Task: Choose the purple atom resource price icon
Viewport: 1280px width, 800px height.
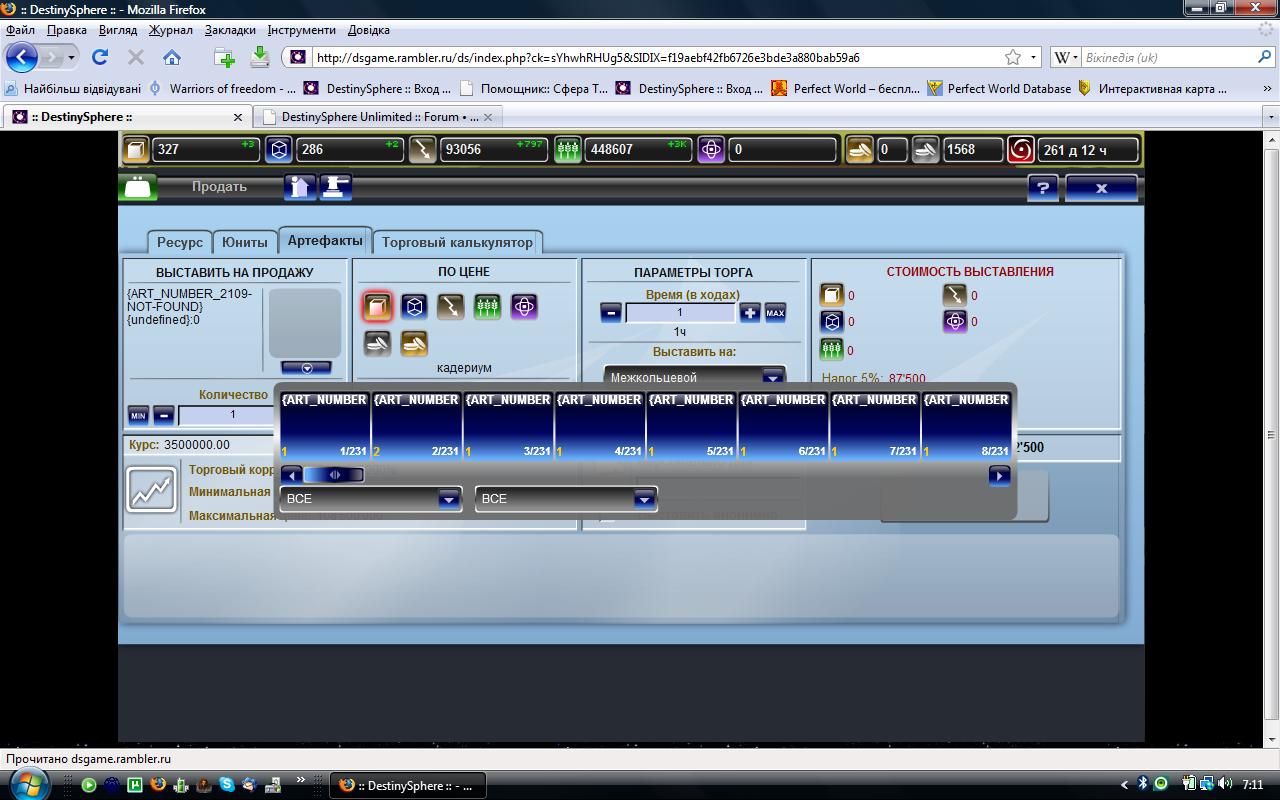Action: pos(524,306)
